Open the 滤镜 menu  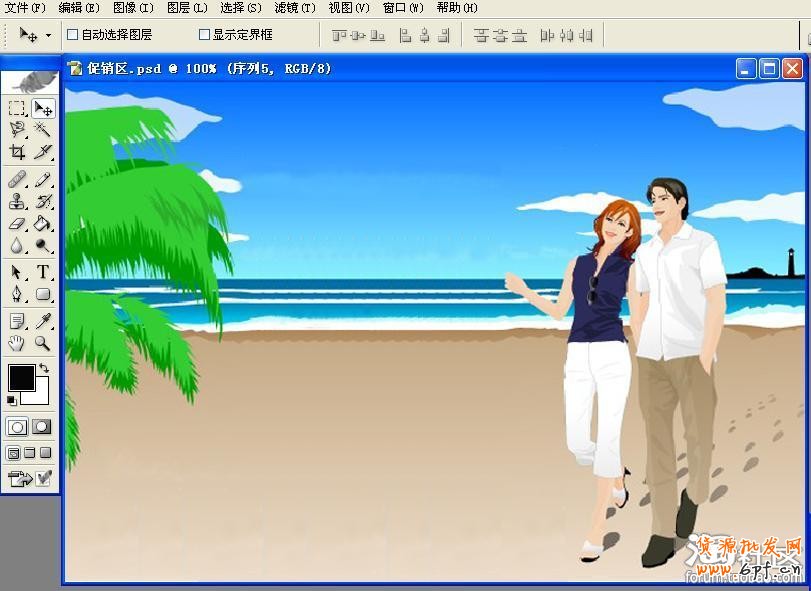[x=294, y=8]
